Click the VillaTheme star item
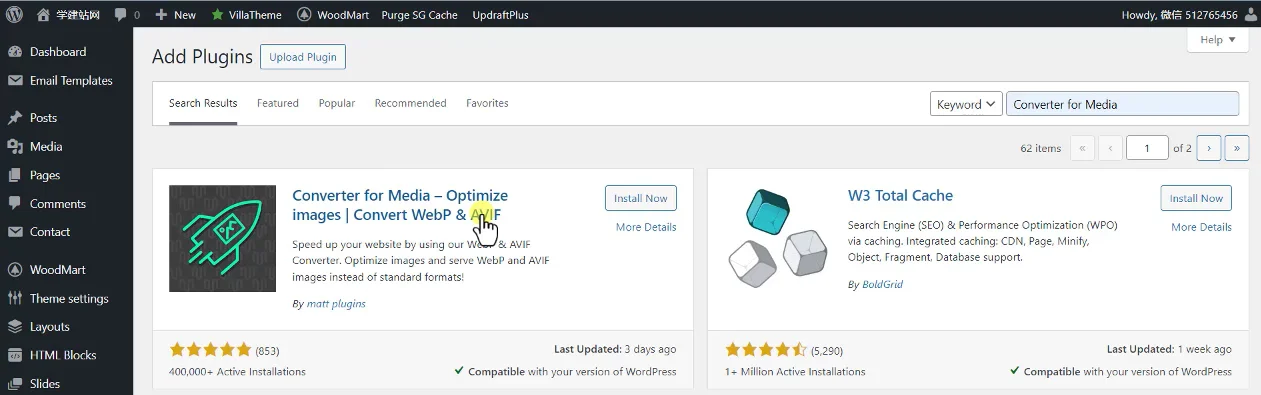1261x395 pixels. pos(247,15)
